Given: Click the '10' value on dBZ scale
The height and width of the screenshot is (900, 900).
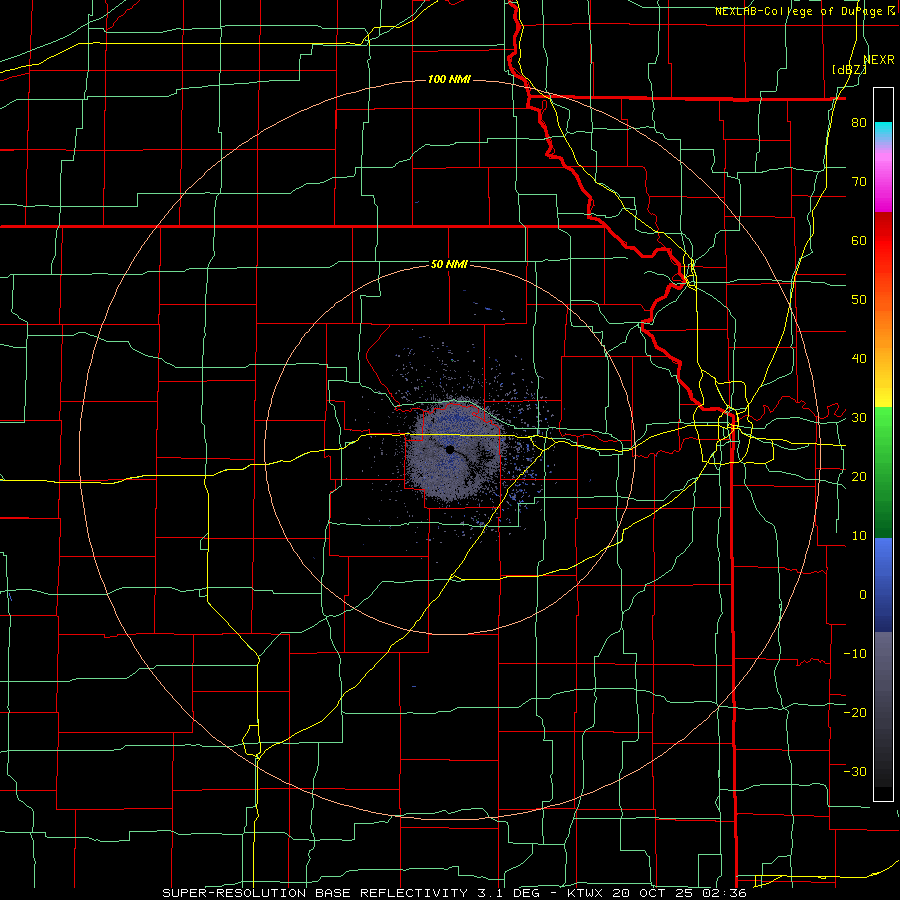Looking at the screenshot, I should [x=859, y=536].
